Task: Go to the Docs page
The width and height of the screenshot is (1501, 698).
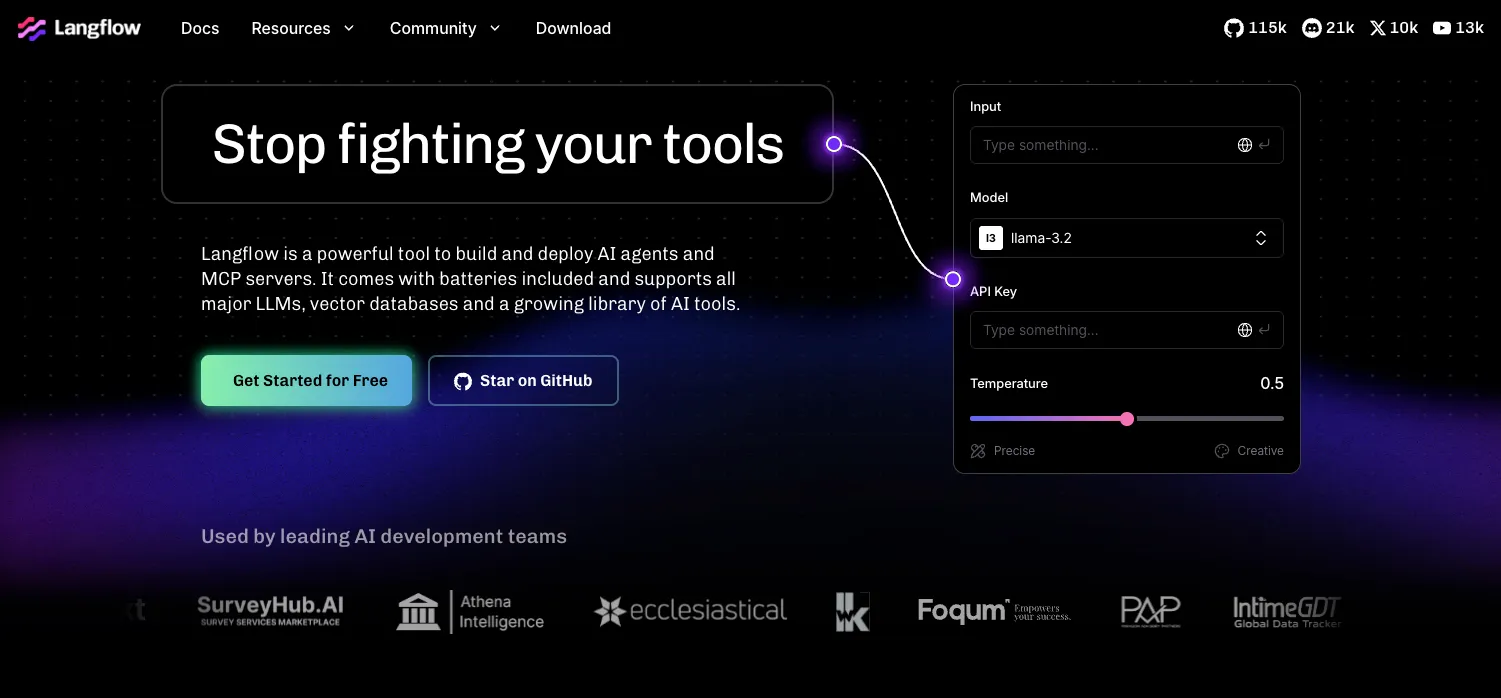Action: point(200,28)
